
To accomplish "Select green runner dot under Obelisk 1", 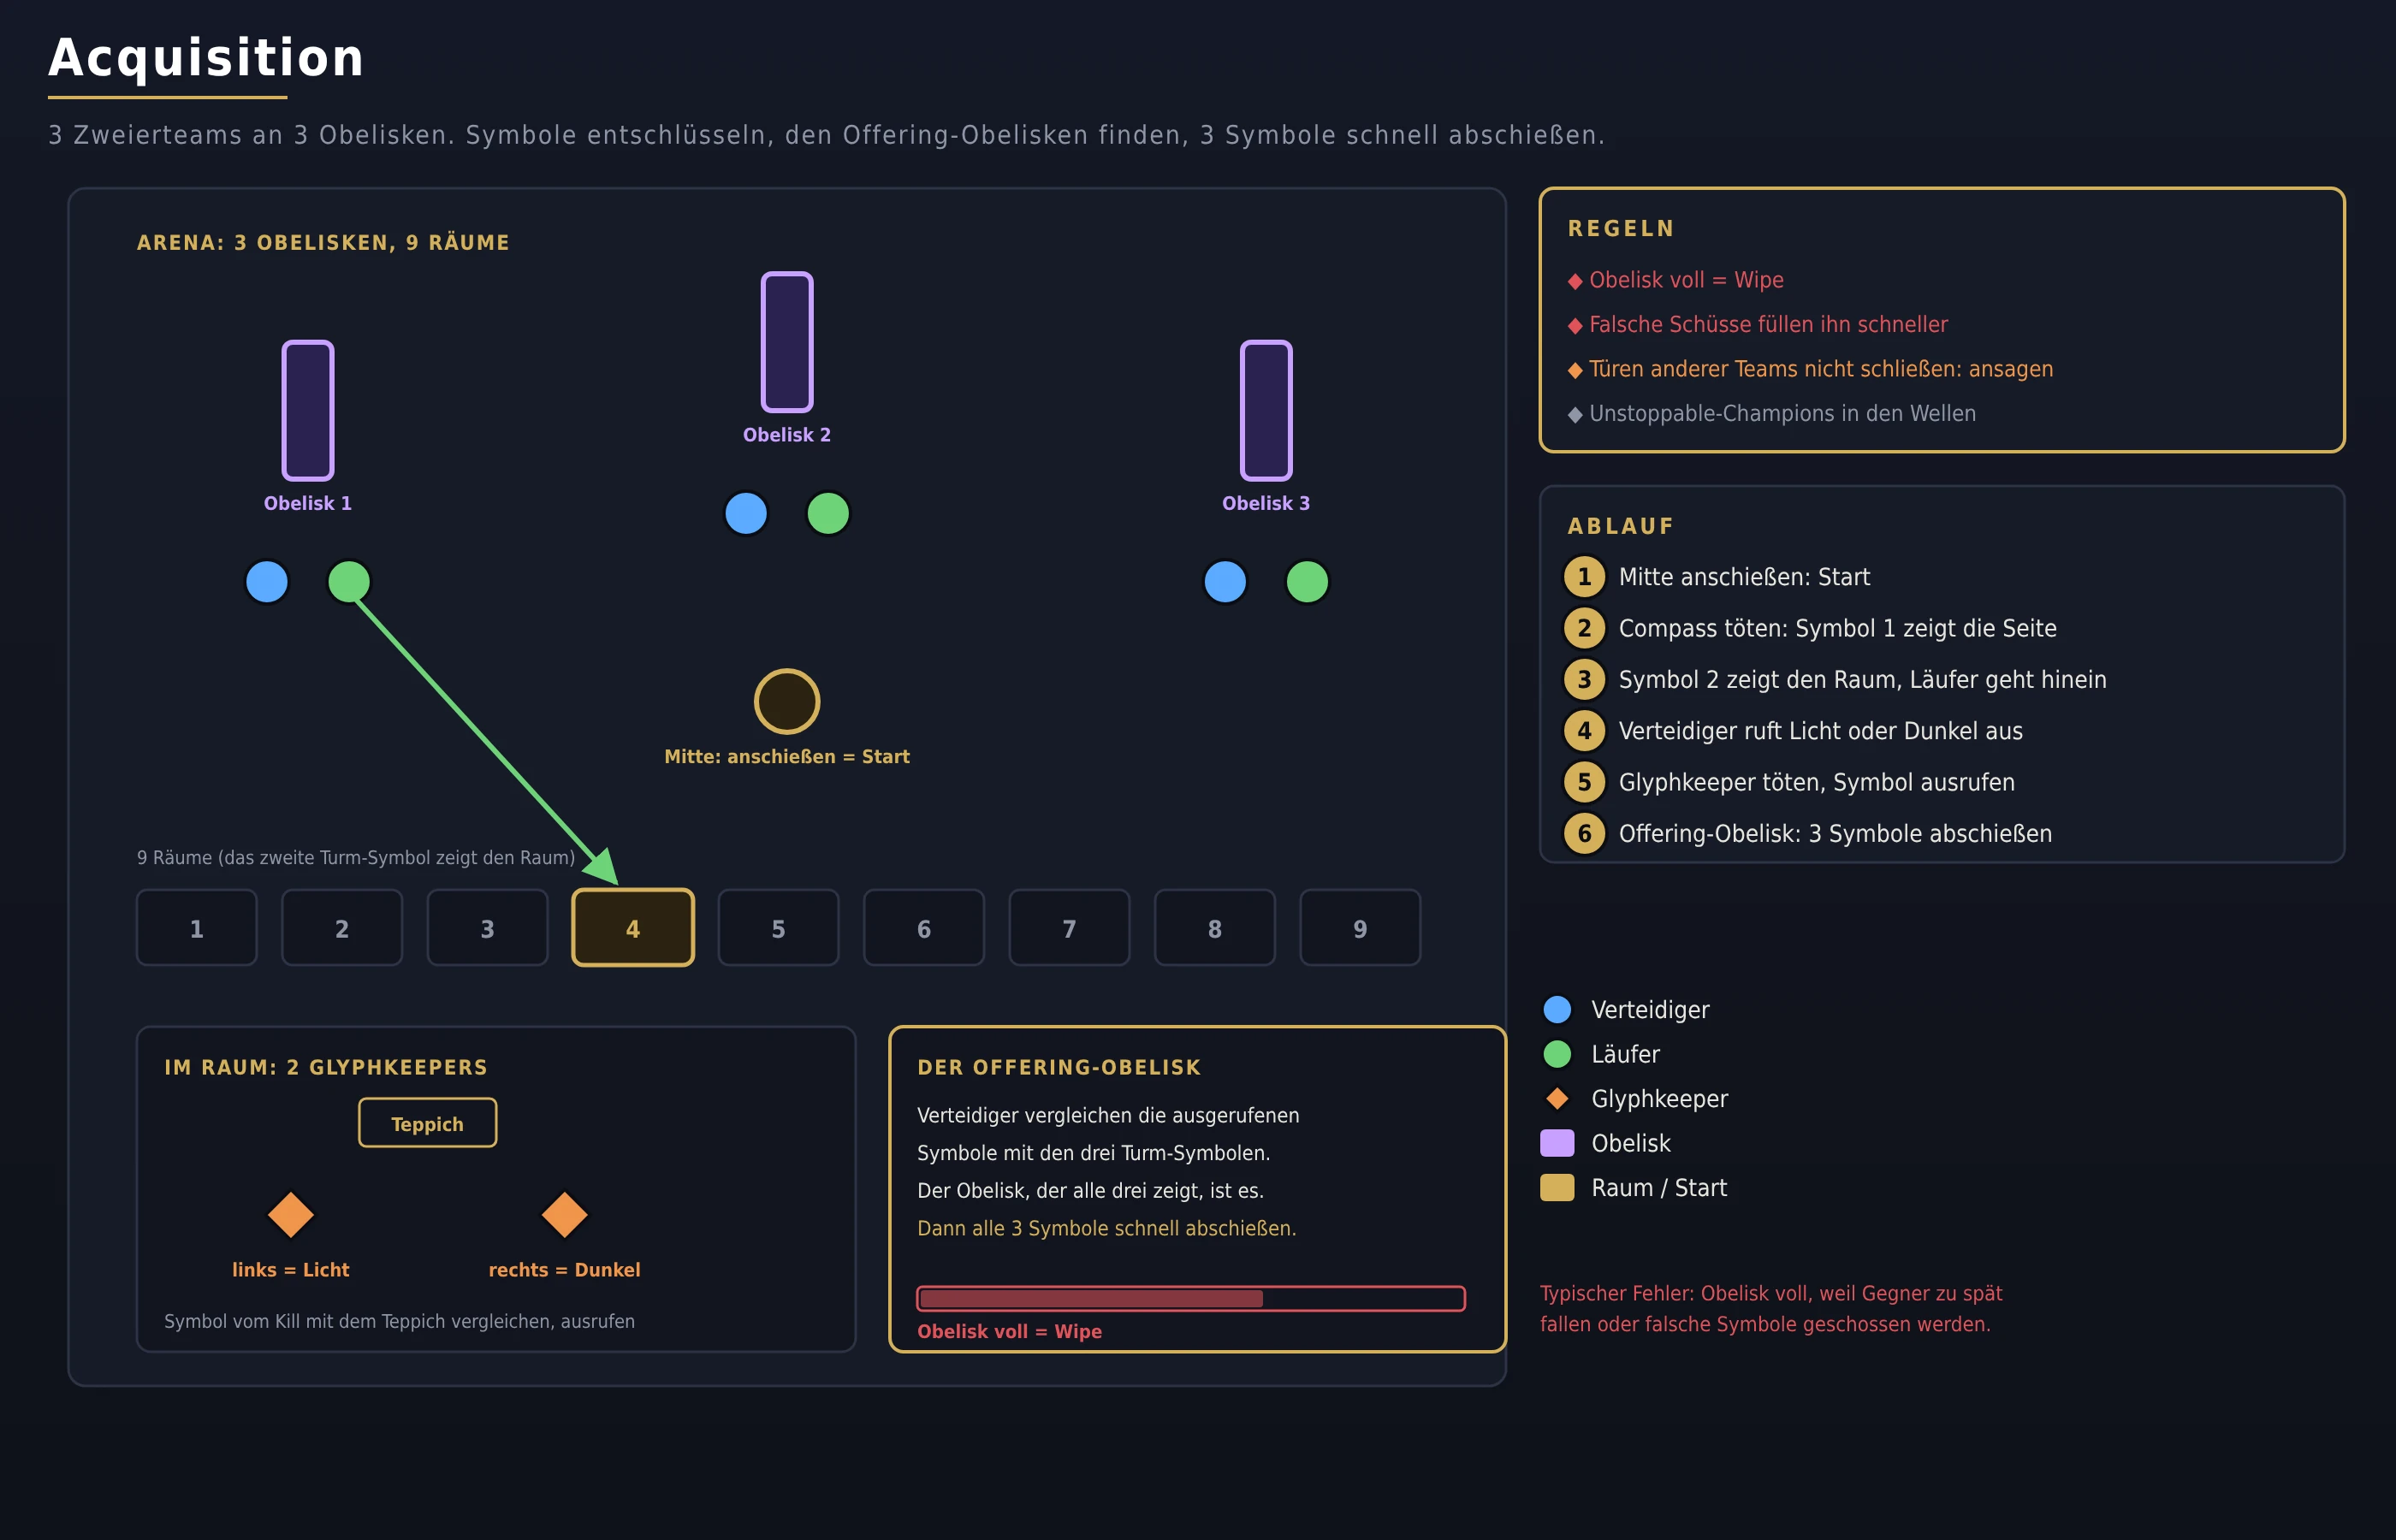I will click(x=349, y=582).
